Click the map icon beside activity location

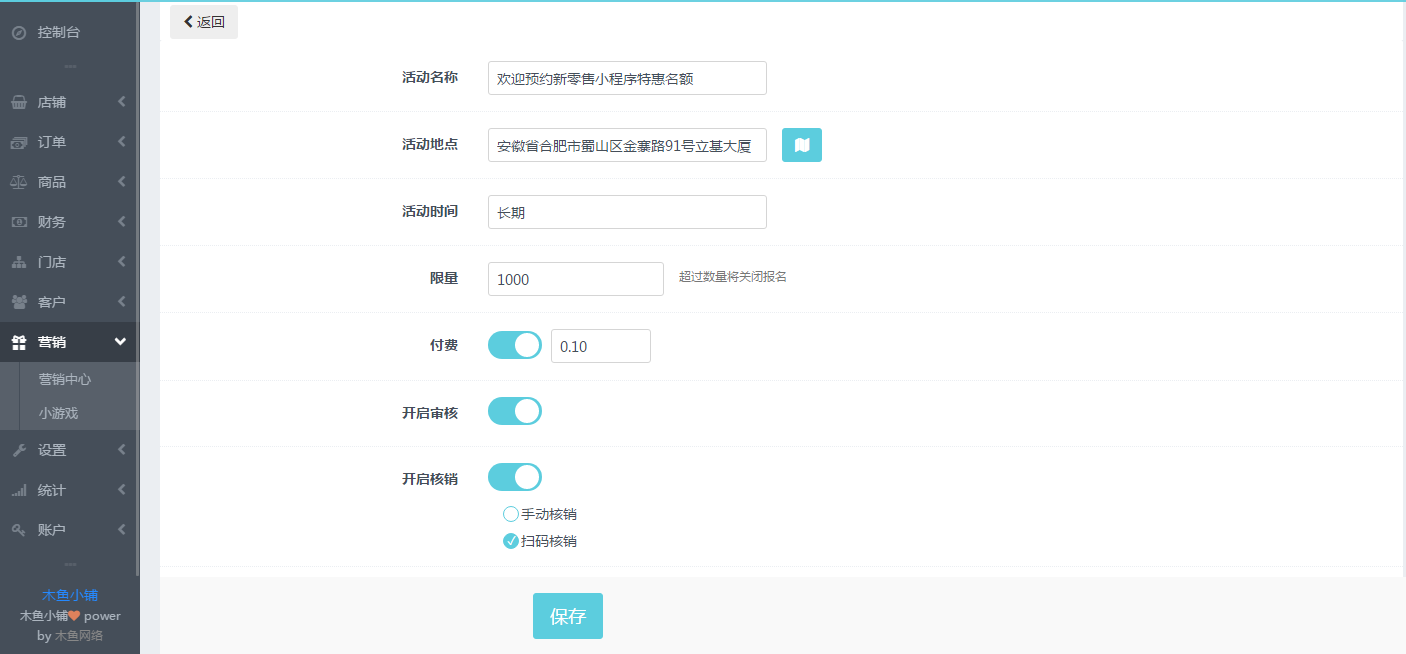[x=801, y=145]
